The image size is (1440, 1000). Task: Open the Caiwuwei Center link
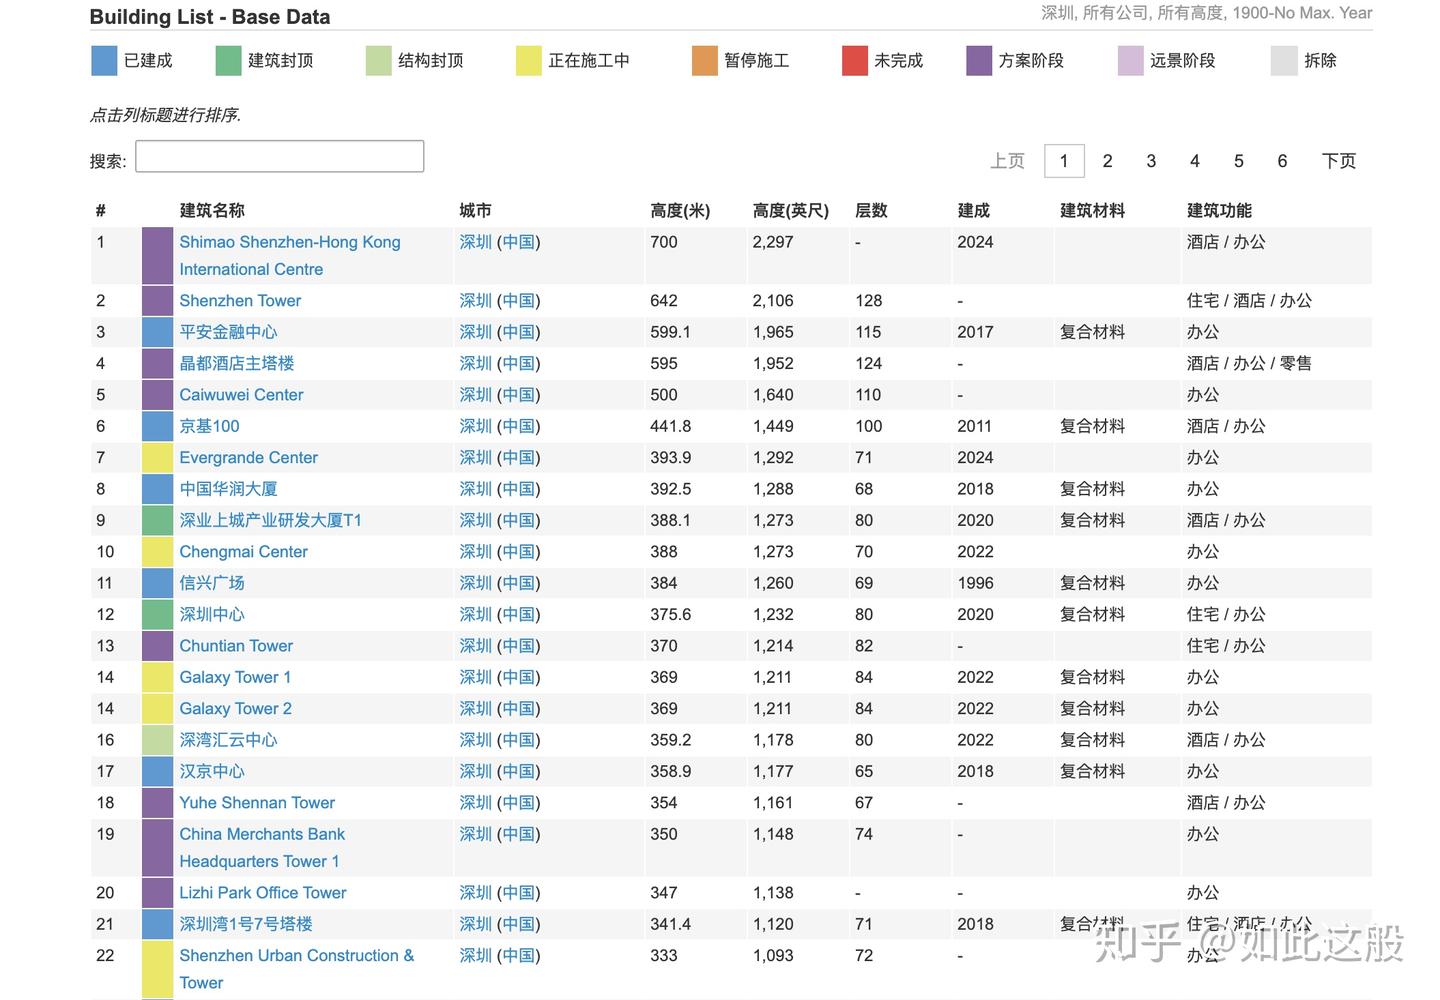241,395
